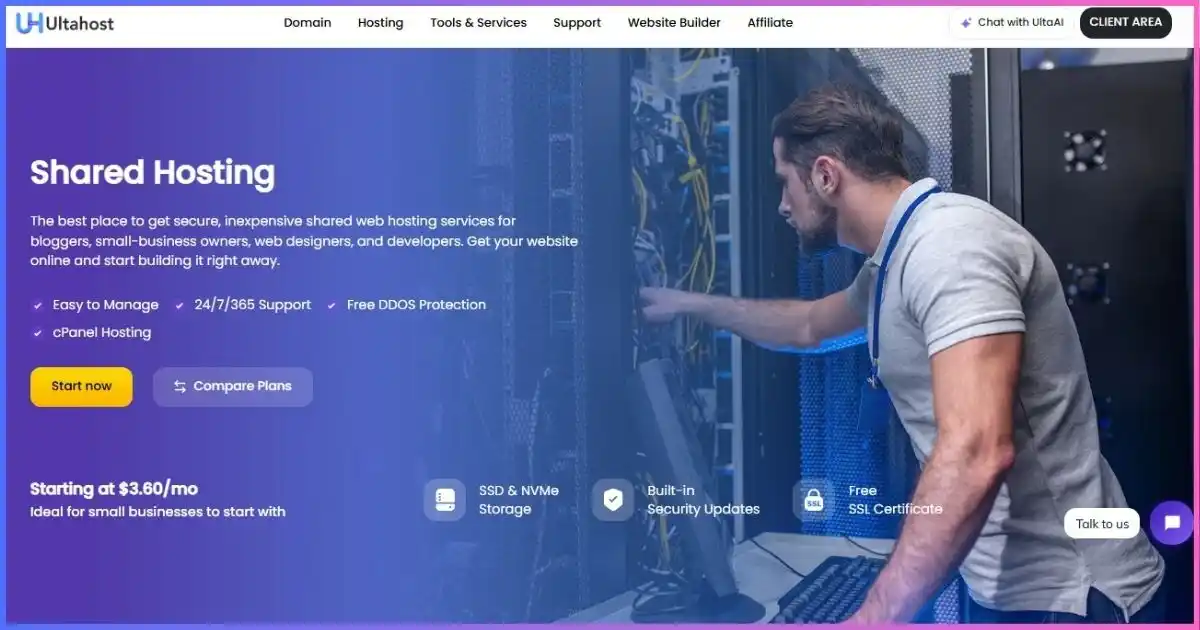Screen dimensions: 1200x630
Task: Click the 24/7/365 Support text
Action: [x=253, y=305]
